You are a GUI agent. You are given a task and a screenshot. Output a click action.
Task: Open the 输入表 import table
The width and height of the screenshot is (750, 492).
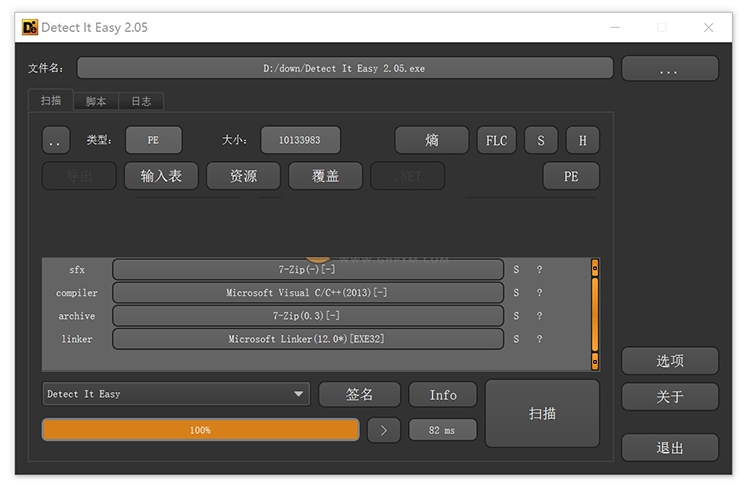tap(161, 176)
